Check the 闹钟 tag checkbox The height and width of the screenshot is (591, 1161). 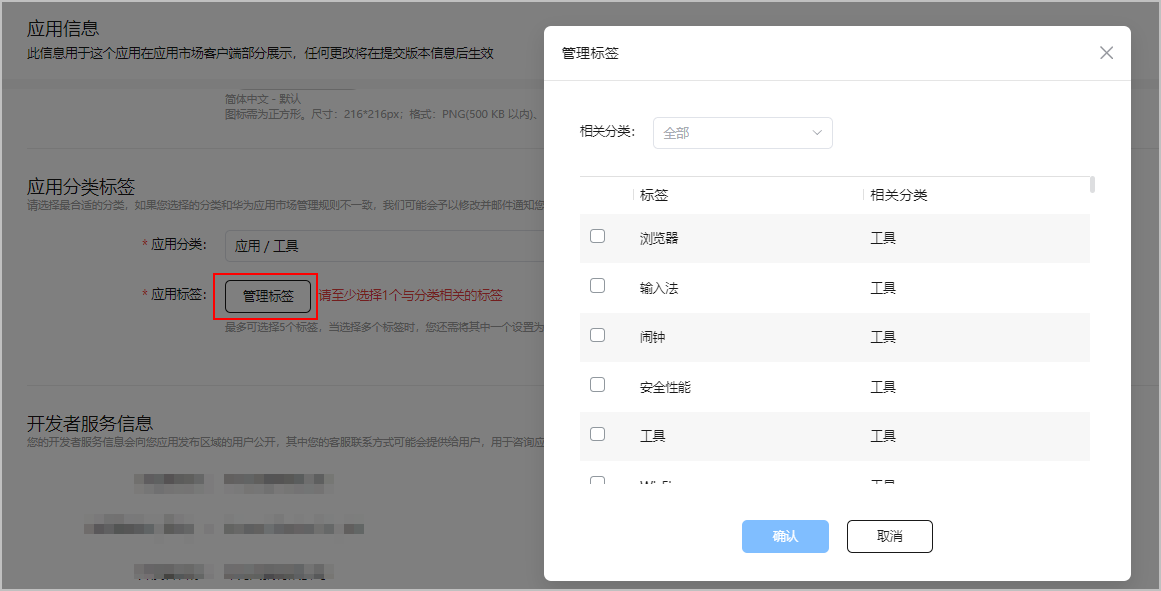pyautogui.click(x=597, y=334)
